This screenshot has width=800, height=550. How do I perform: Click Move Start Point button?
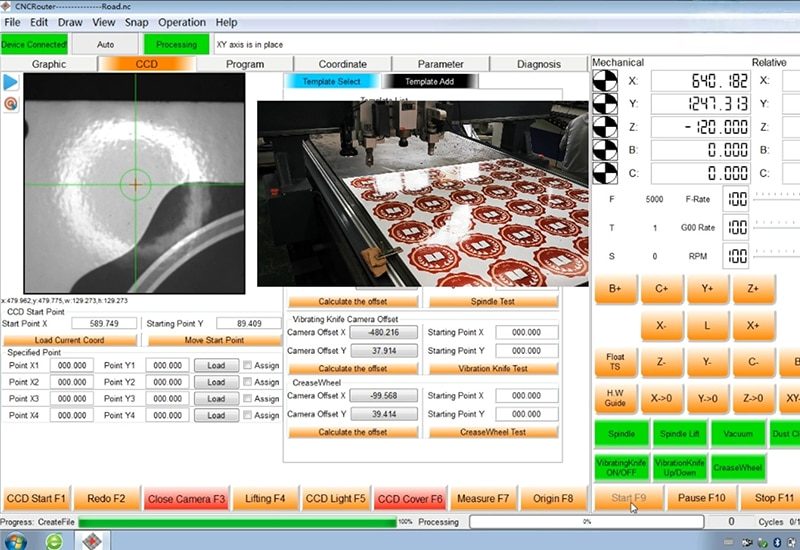tap(214, 340)
